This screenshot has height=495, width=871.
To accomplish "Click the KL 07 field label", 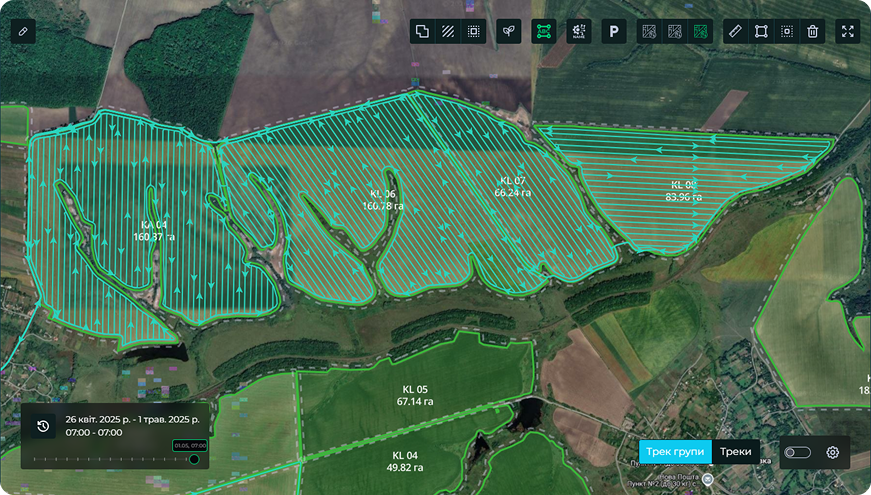I will 511,187.
